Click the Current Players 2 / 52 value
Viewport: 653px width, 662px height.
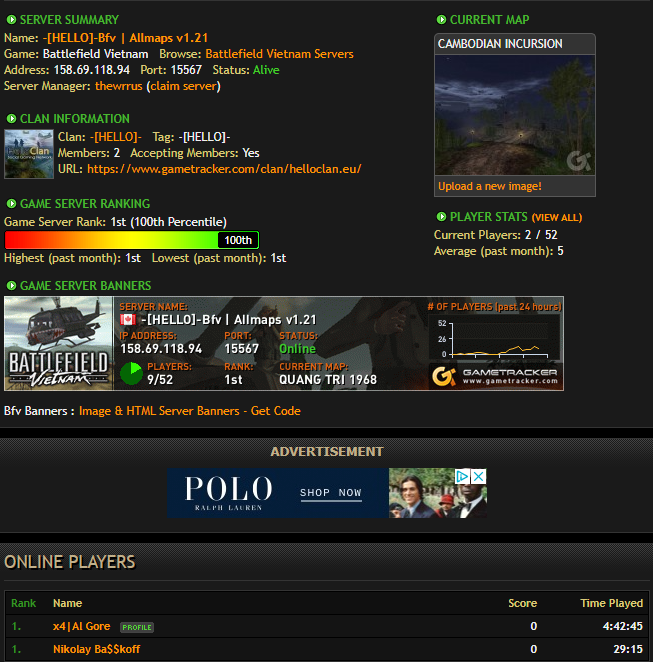[541, 235]
